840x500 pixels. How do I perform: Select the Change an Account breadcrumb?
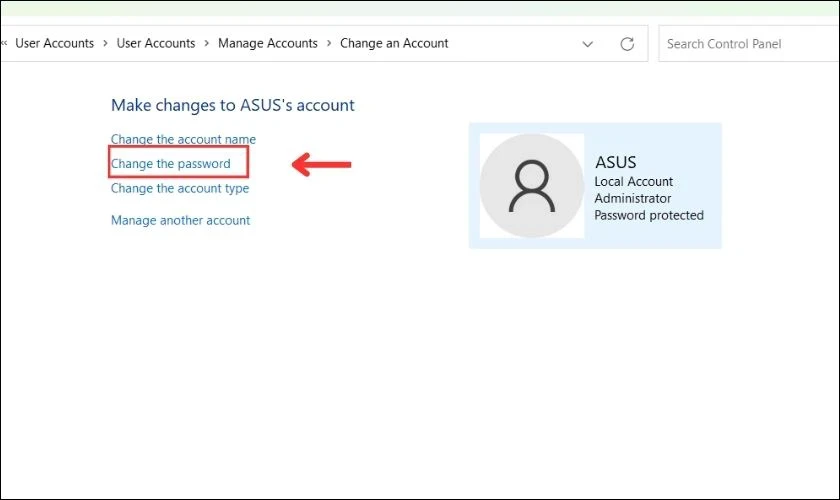click(394, 43)
